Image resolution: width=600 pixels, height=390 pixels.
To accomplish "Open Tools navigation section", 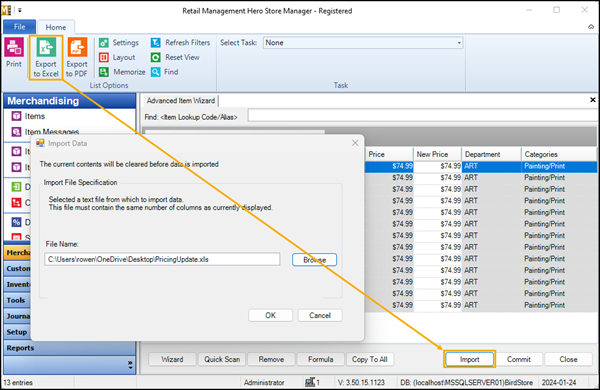I will tap(17, 300).
